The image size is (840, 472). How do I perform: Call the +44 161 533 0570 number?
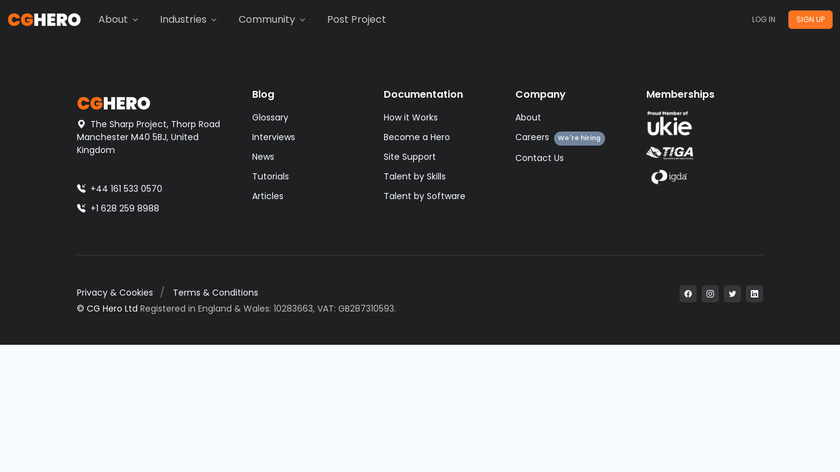coord(126,189)
